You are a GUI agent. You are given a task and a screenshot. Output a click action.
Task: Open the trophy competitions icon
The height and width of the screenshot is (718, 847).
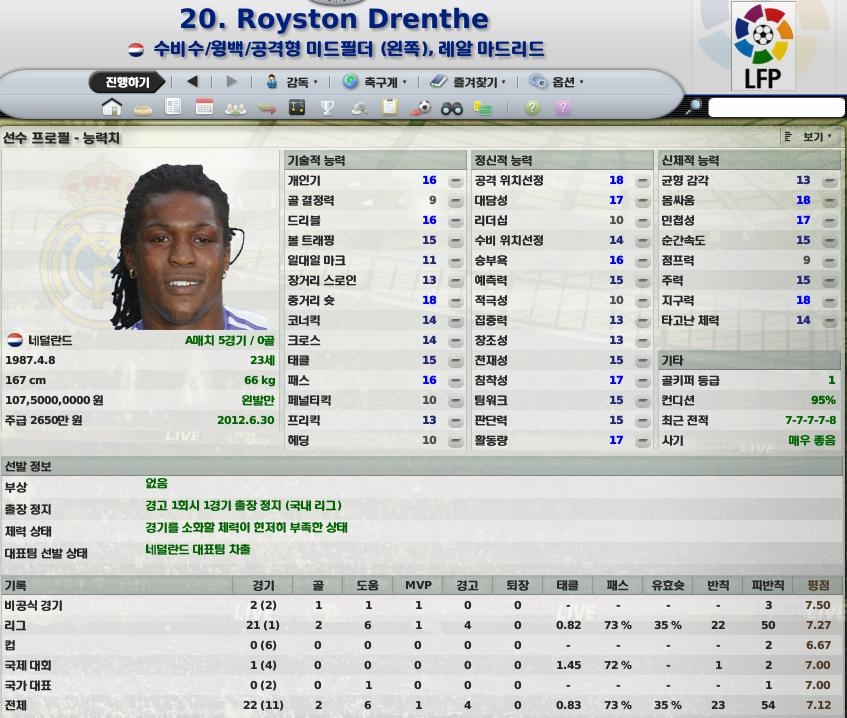(x=327, y=108)
